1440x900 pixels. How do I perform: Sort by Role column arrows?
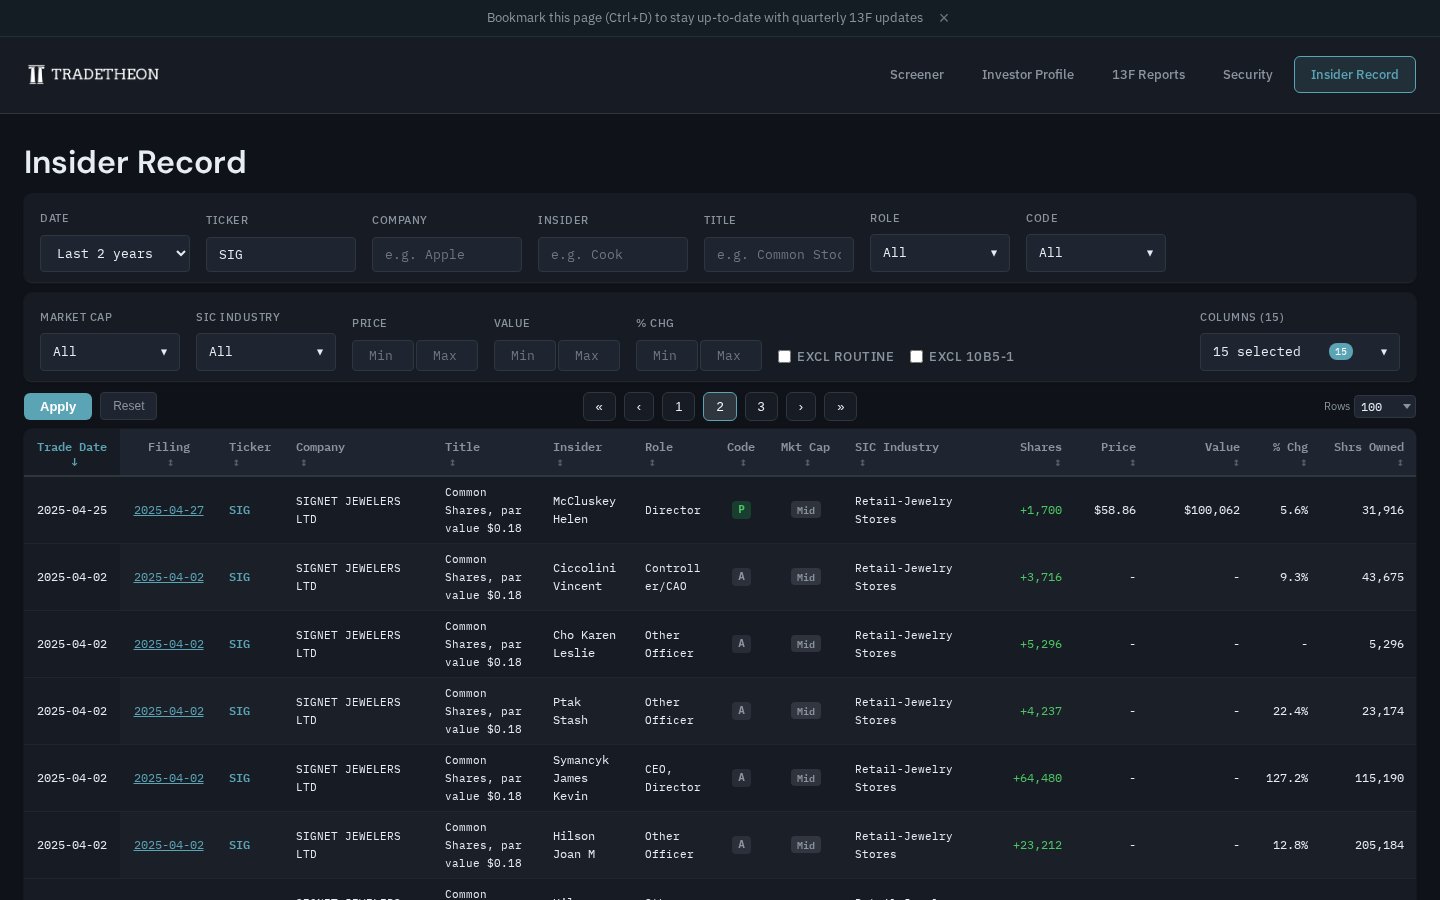pos(652,463)
